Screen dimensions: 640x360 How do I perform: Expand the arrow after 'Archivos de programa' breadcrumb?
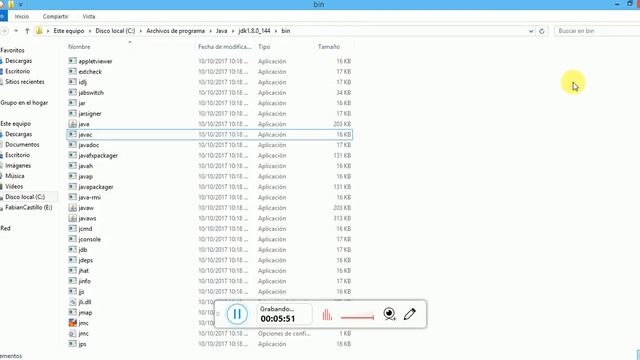(x=211, y=31)
